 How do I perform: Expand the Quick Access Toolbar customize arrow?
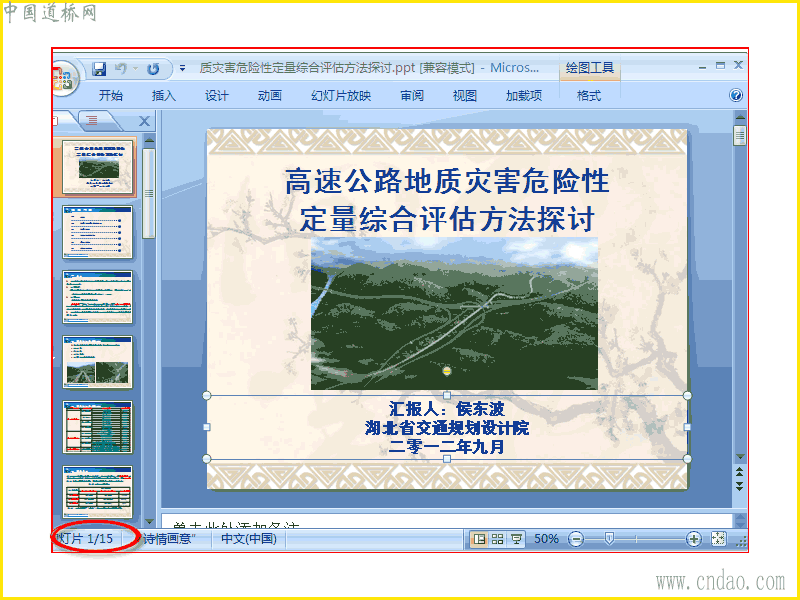point(182,68)
